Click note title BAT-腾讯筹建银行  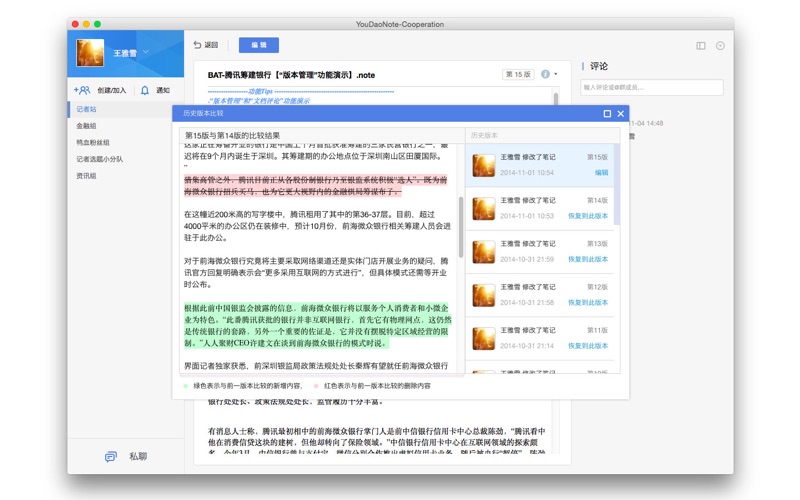pos(291,75)
